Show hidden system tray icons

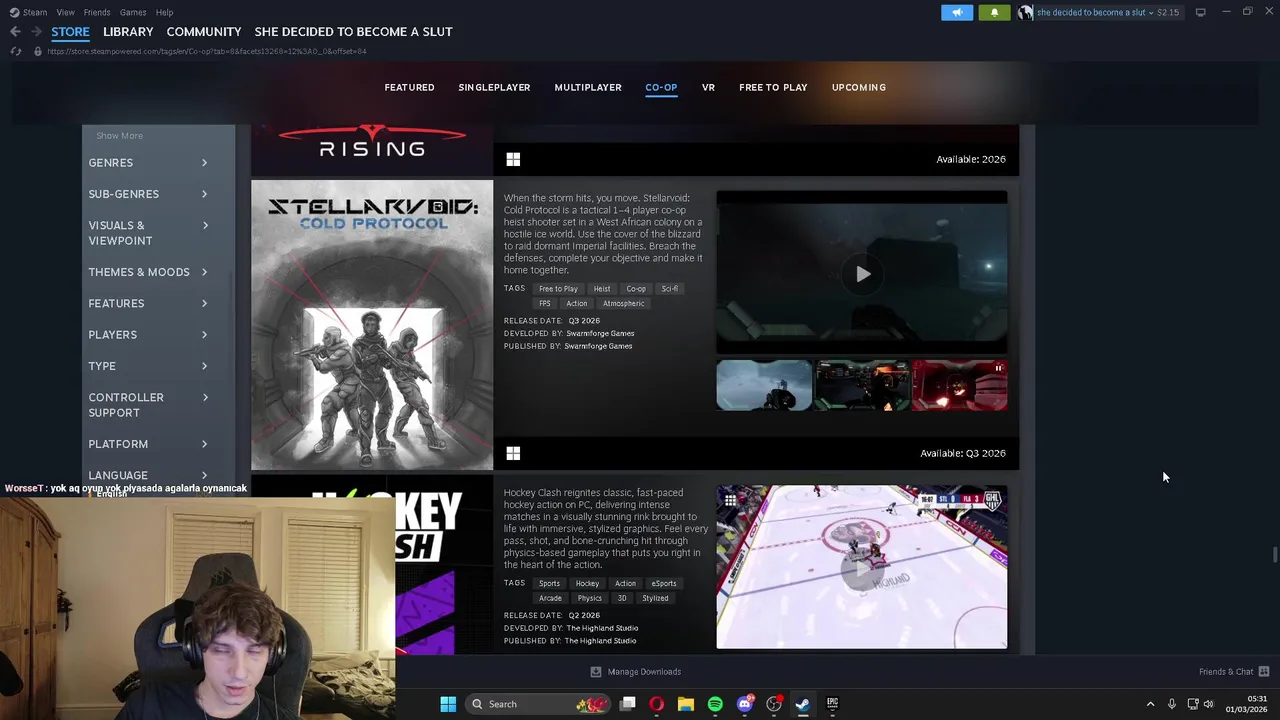[1150, 704]
